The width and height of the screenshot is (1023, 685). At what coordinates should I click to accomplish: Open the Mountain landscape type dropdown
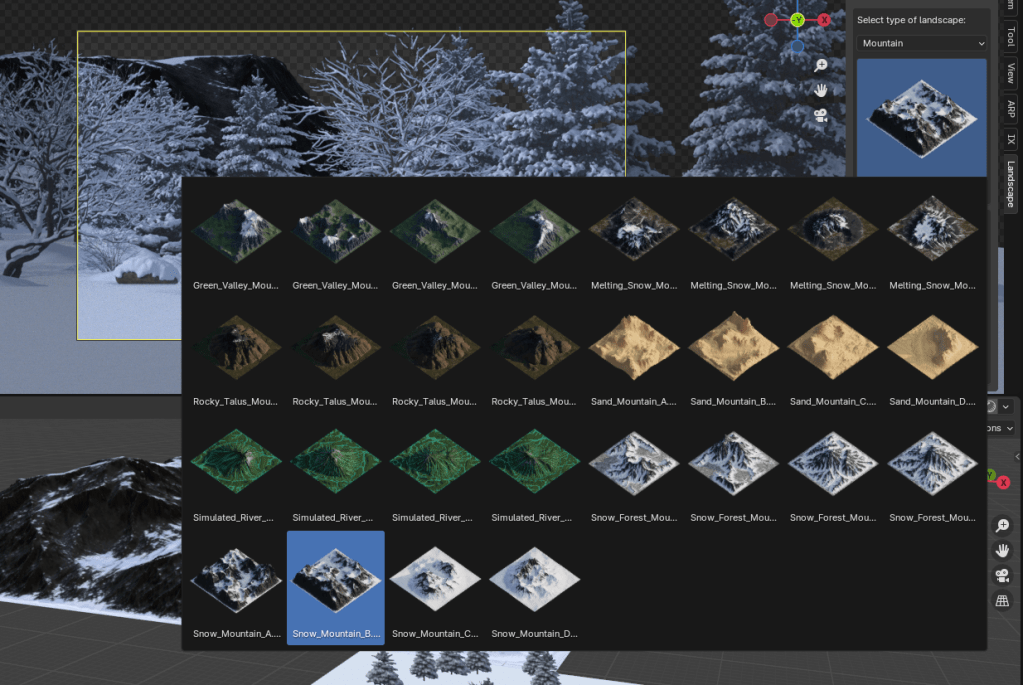(922, 43)
